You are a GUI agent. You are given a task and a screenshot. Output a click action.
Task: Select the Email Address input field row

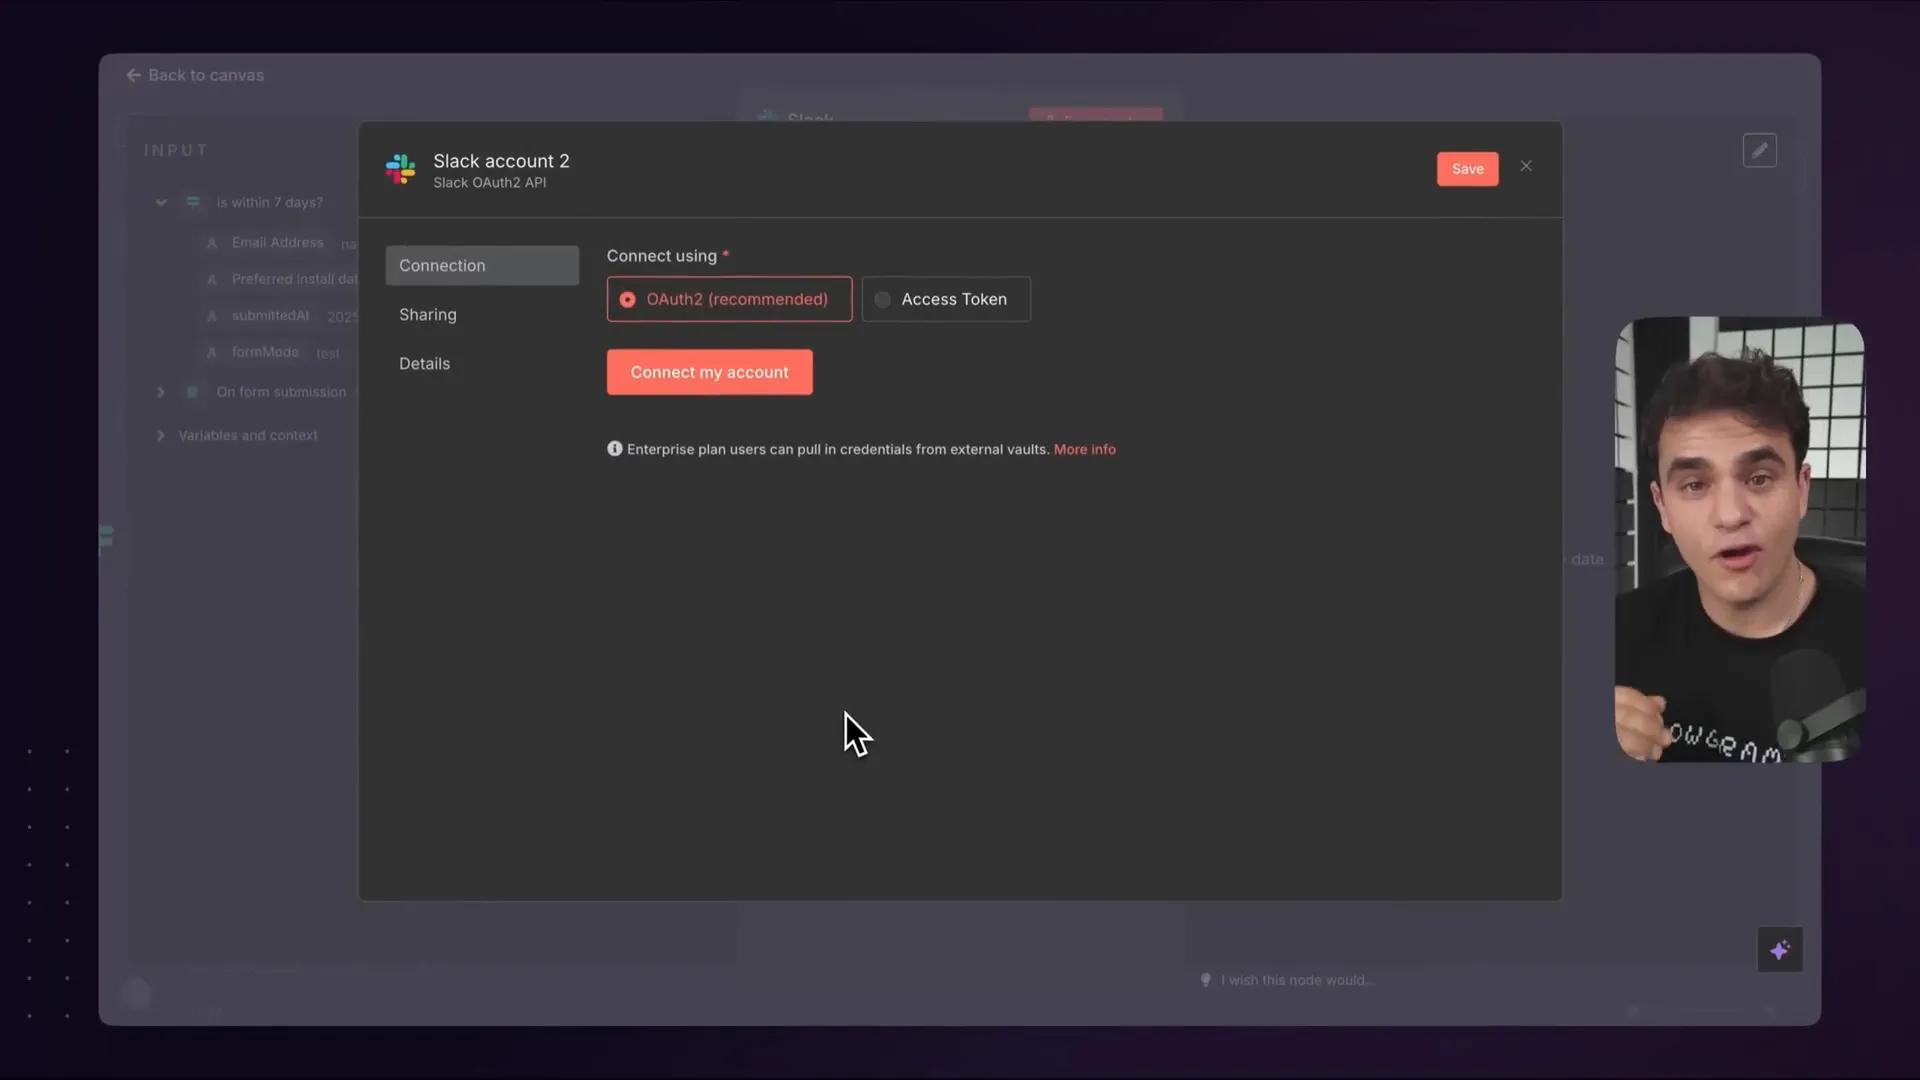[280, 243]
